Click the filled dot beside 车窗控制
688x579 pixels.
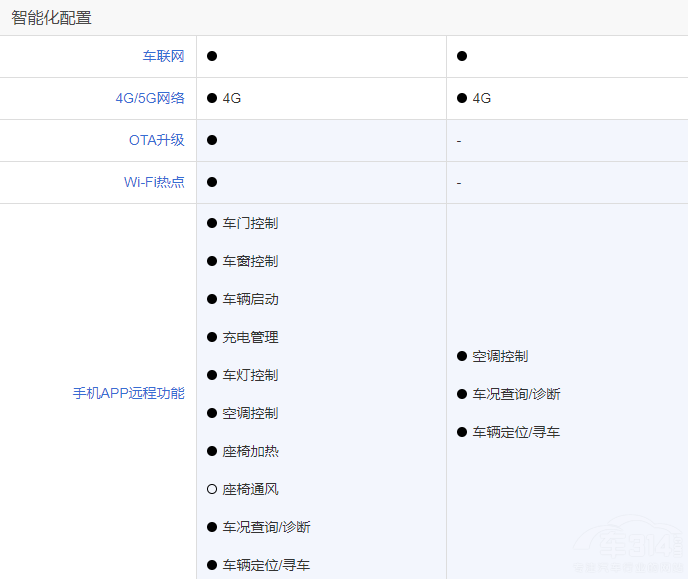pyautogui.click(x=212, y=261)
